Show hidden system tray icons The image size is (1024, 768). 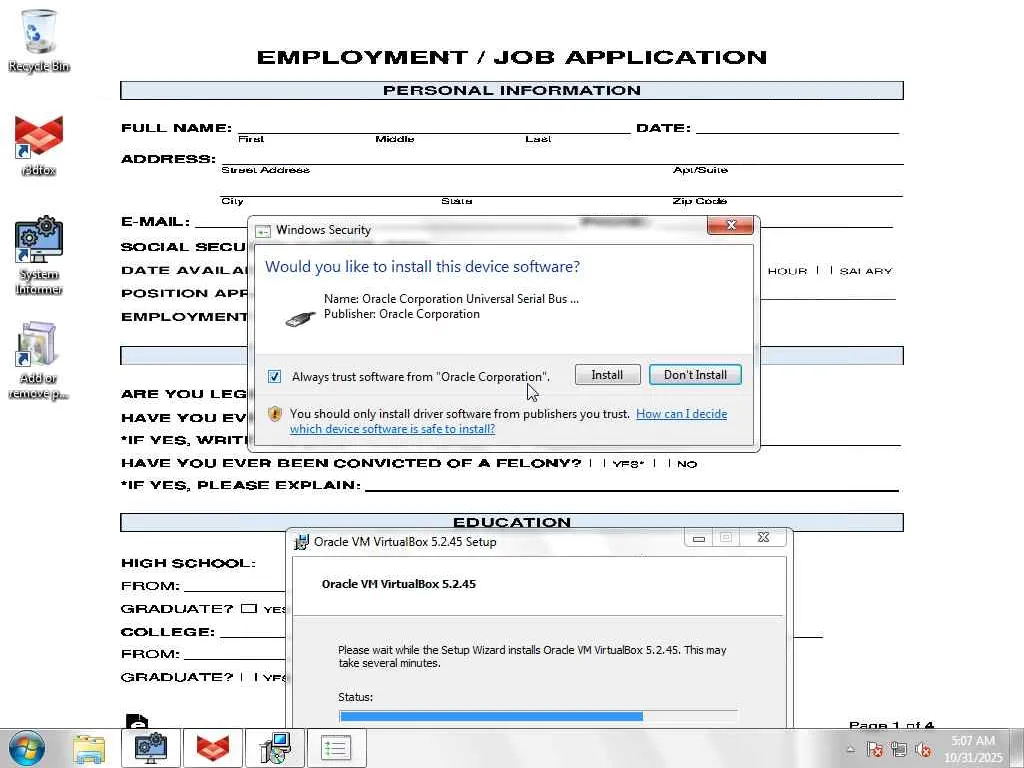[x=850, y=750]
